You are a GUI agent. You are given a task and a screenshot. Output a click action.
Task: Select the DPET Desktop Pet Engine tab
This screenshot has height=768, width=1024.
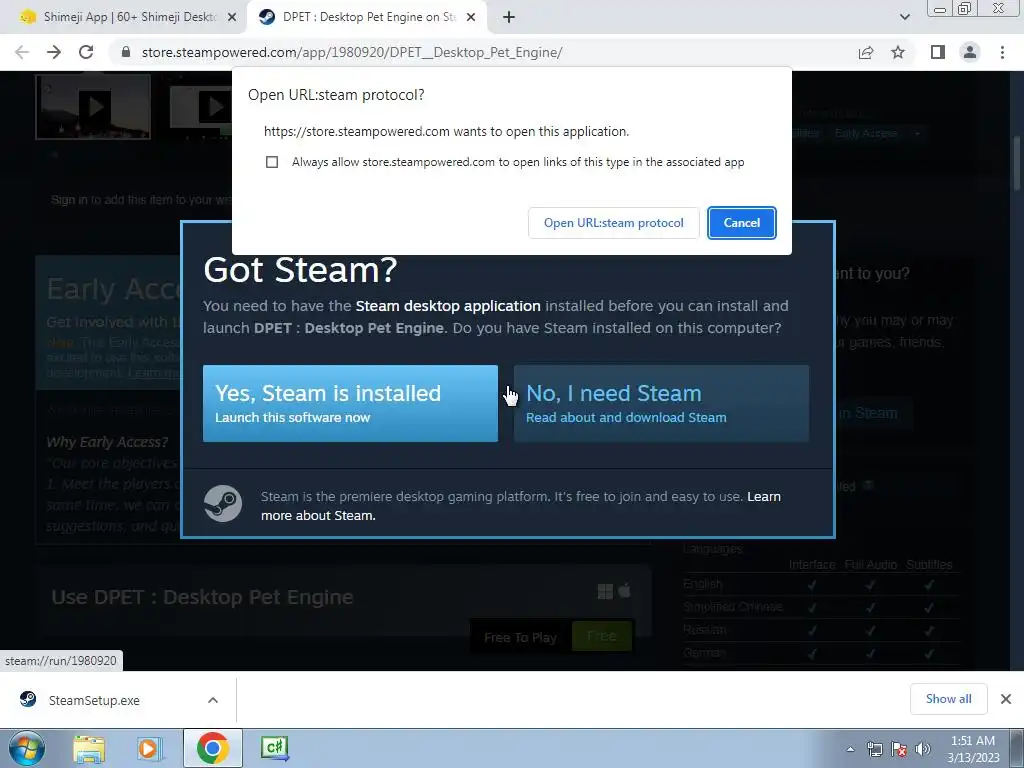click(369, 17)
